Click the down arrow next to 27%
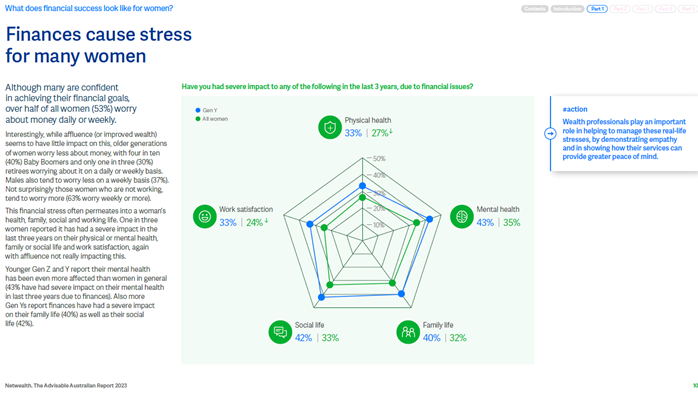The image size is (698, 394). click(391, 131)
